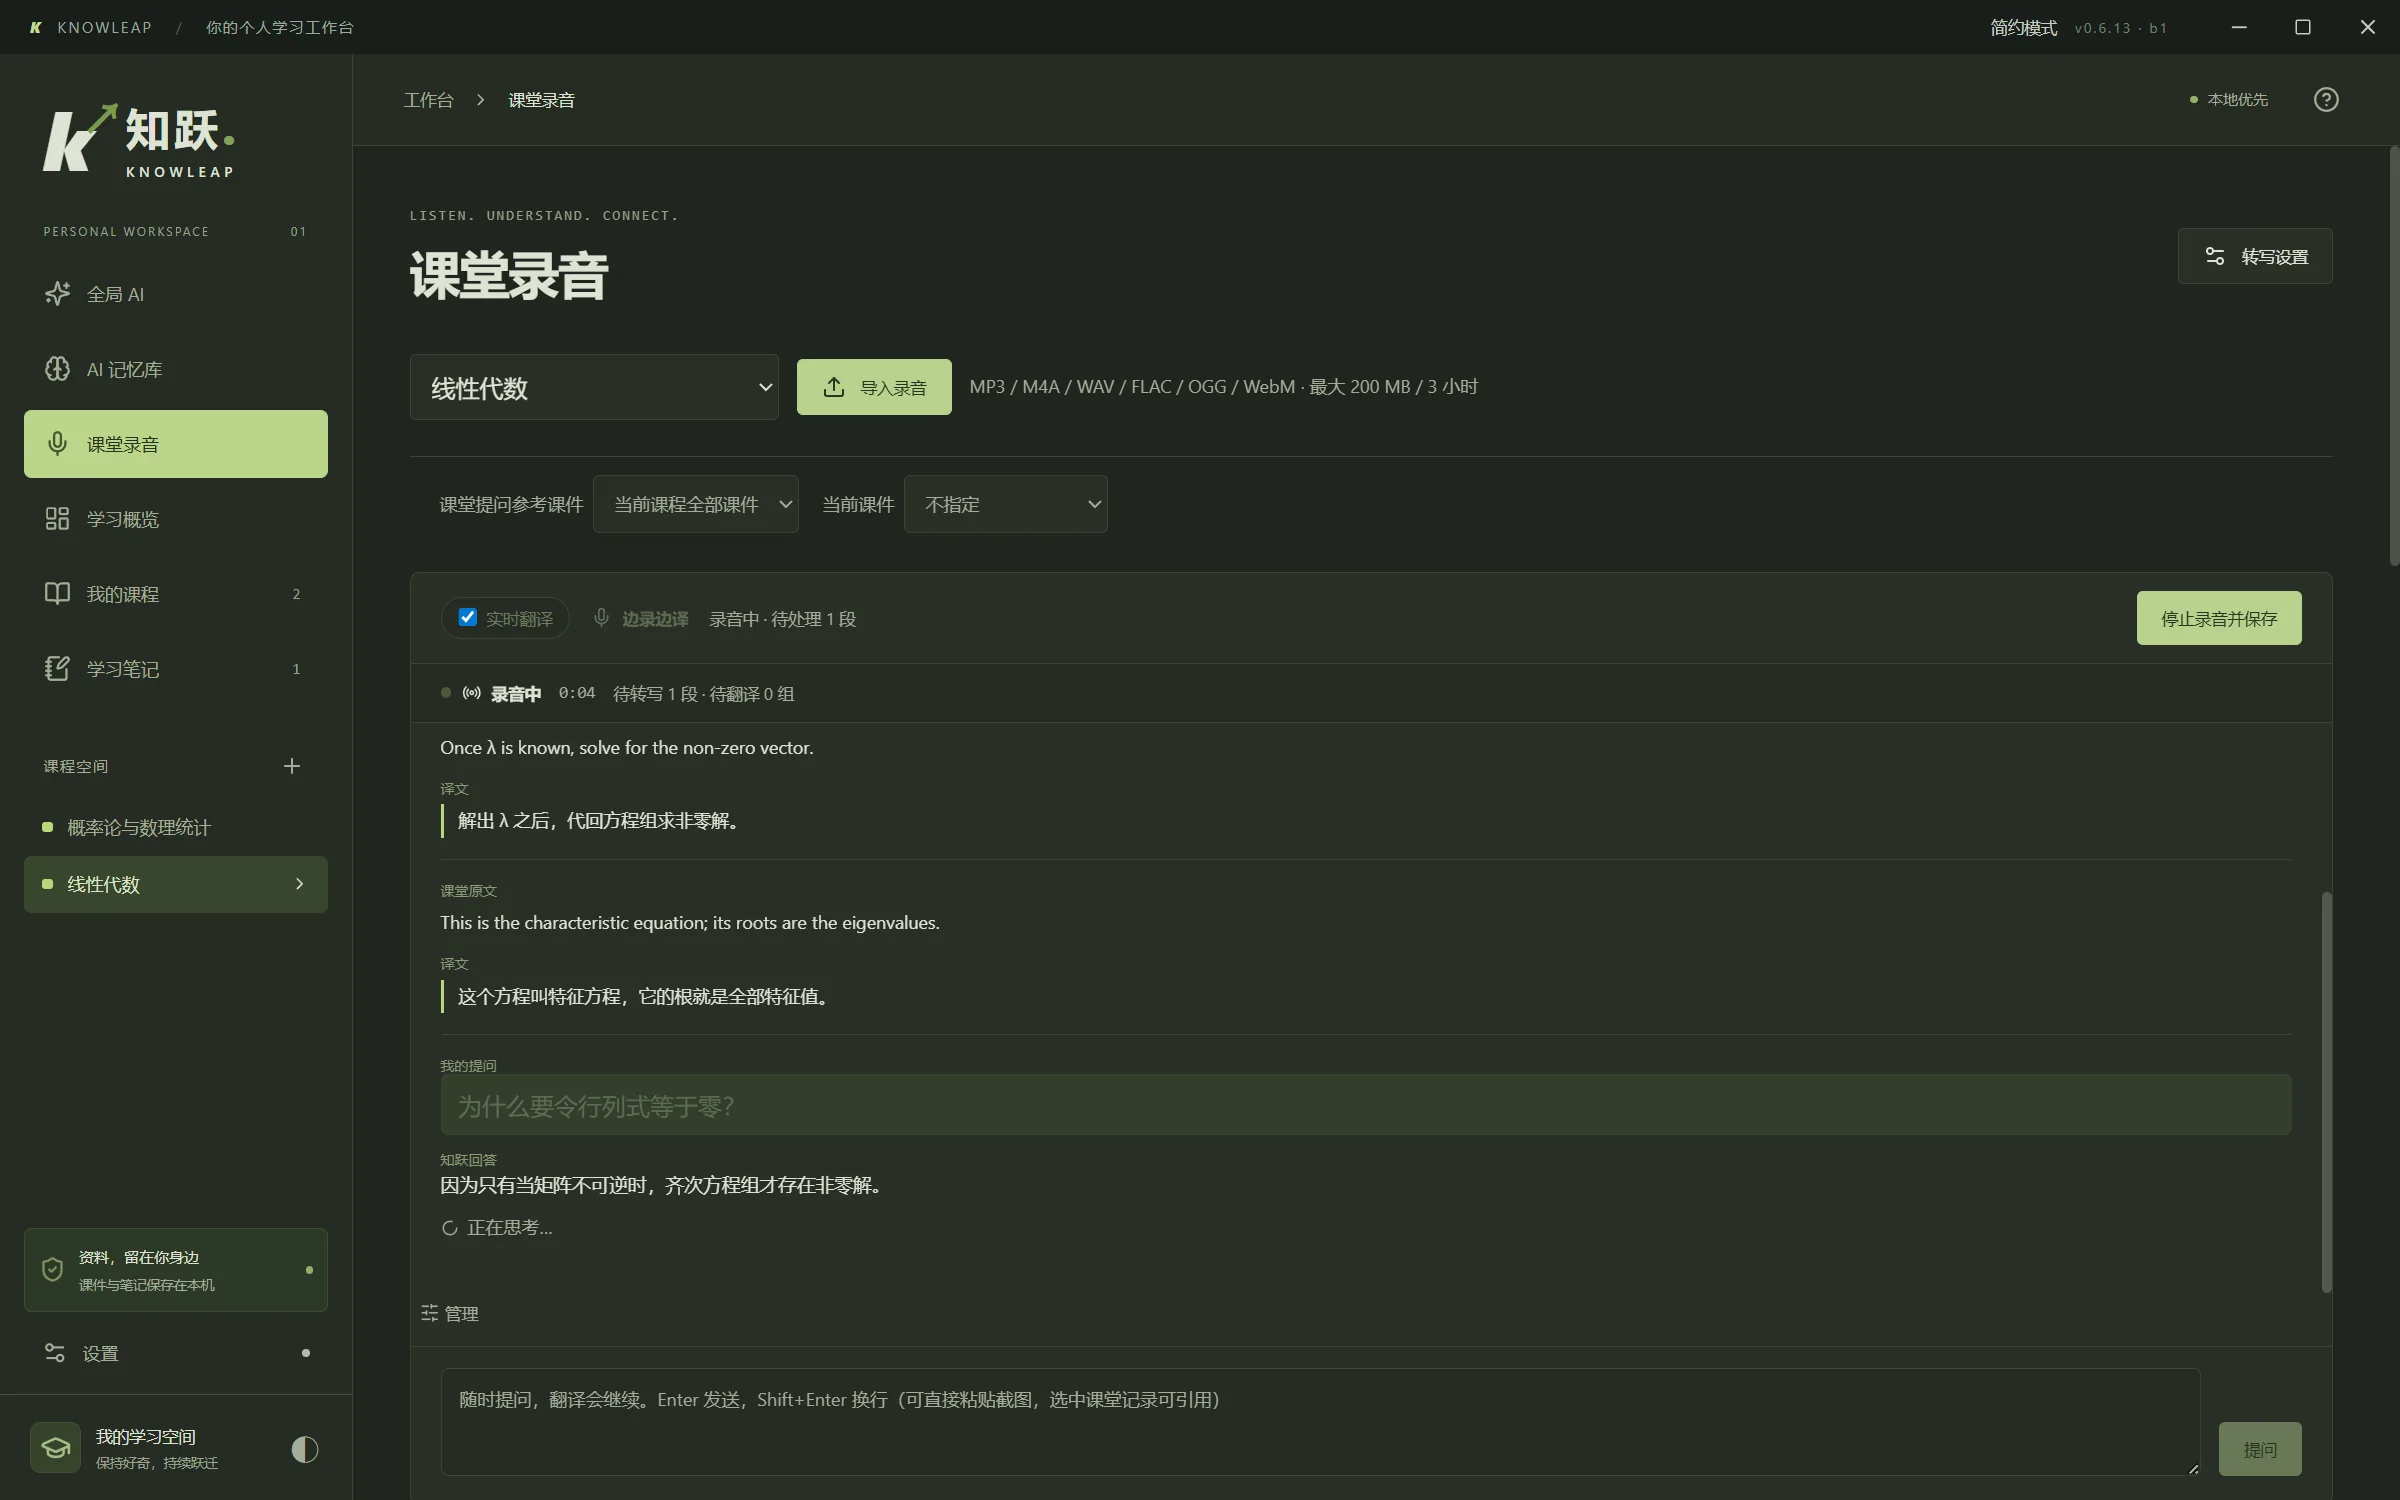The height and width of the screenshot is (1500, 2400).
Task: Click the KnowLeap K icon in title bar
Action: pos(36,28)
